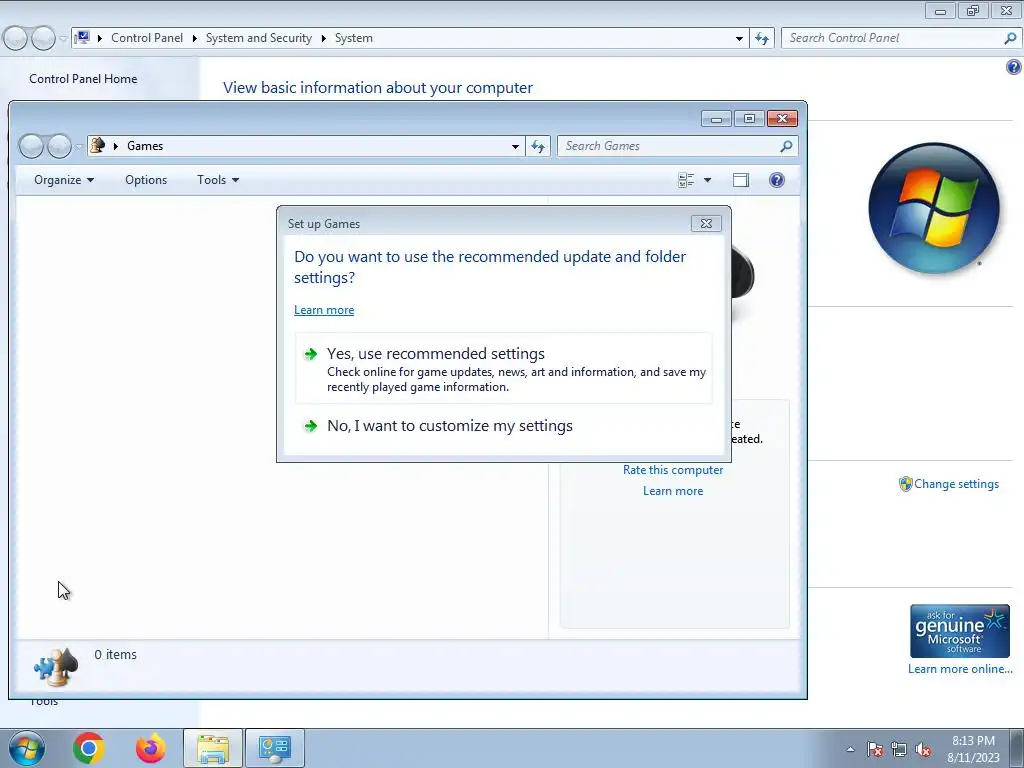
Task: Click the Games breadcrumb arrow
Action: [116, 146]
